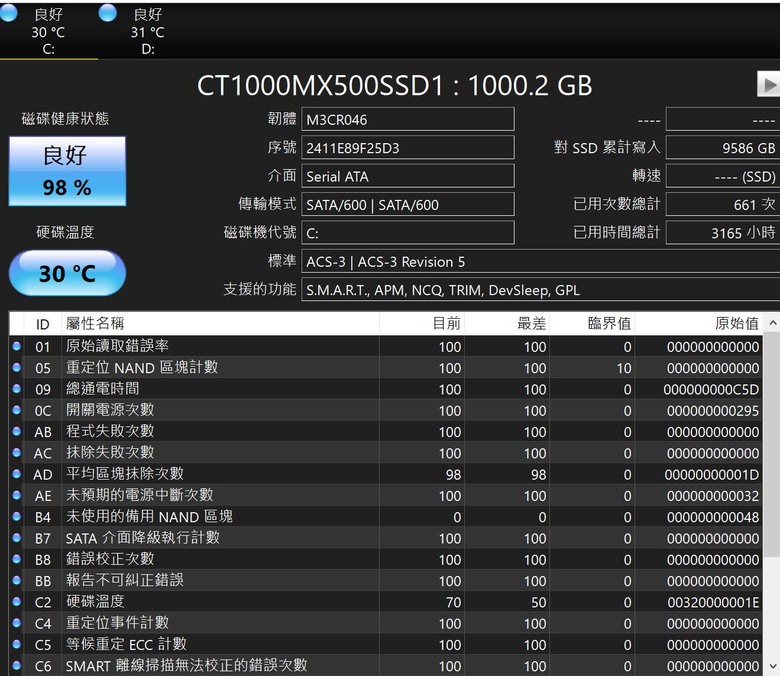Click the status dot for row 09

(16, 389)
